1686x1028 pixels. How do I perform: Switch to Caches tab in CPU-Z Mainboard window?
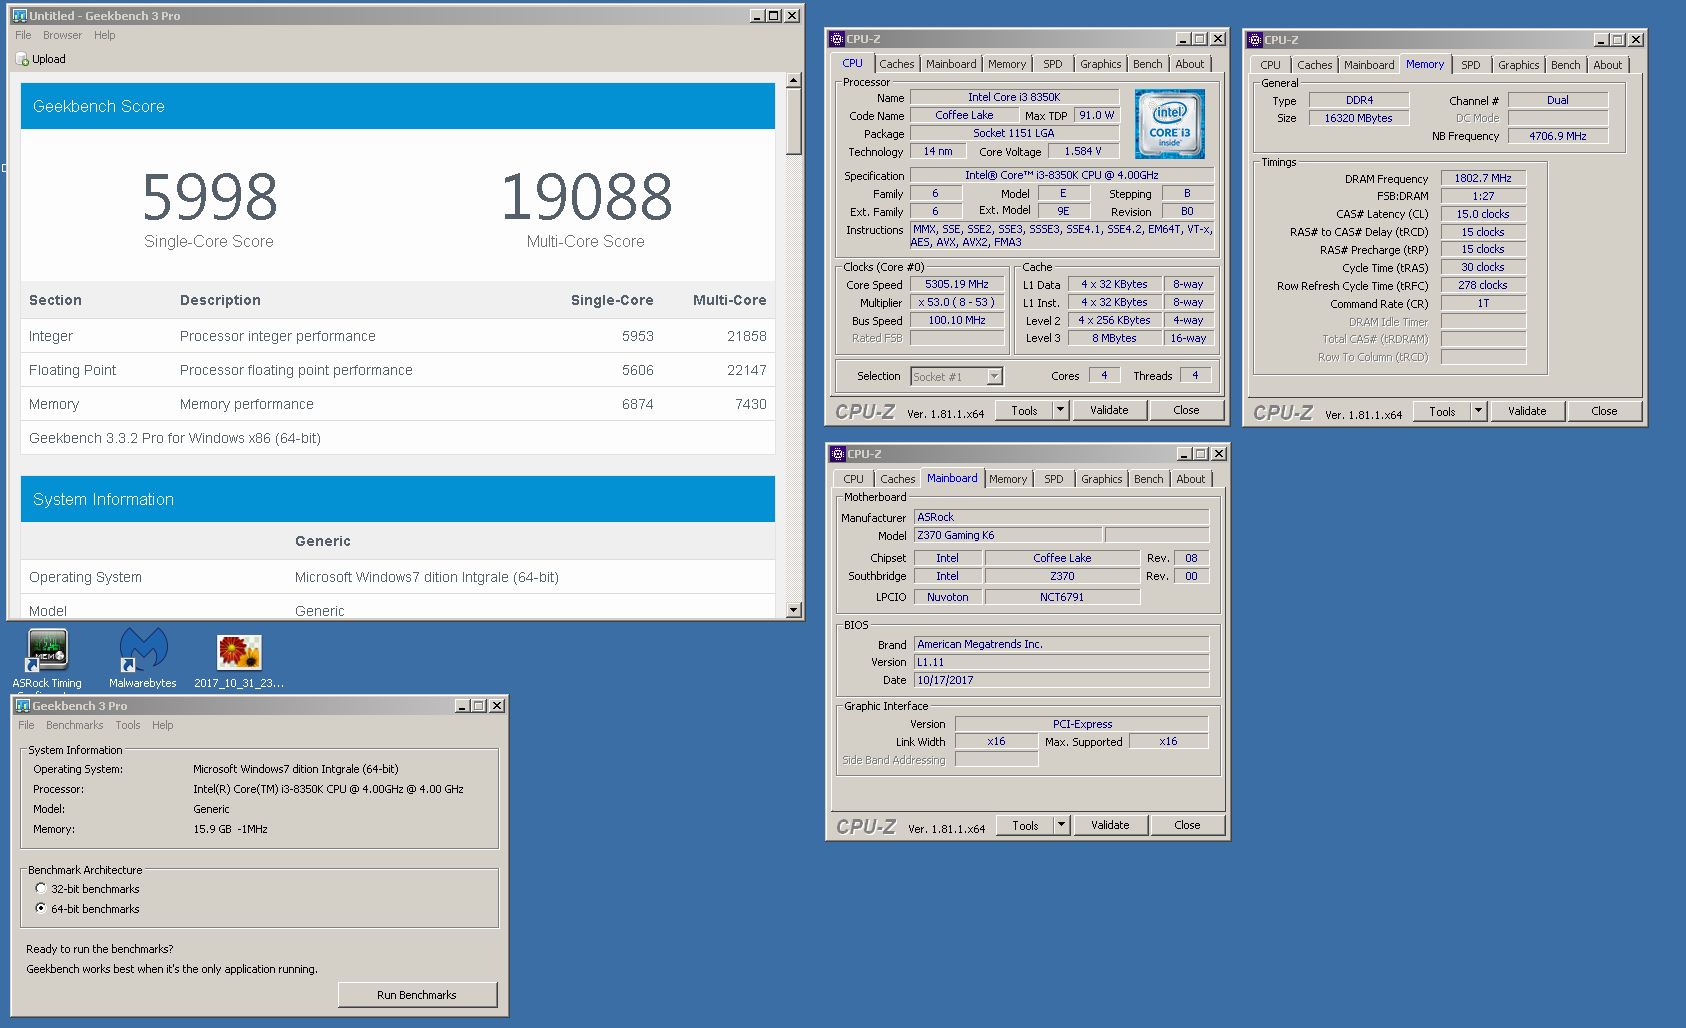(898, 479)
